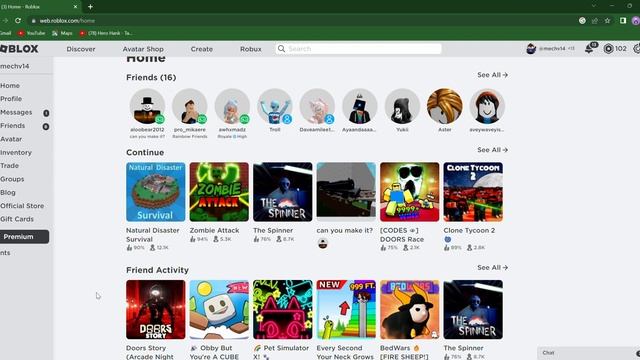This screenshot has height=360, width=640.
Task: Open the Maps bookmark
Action: [x=62, y=33]
